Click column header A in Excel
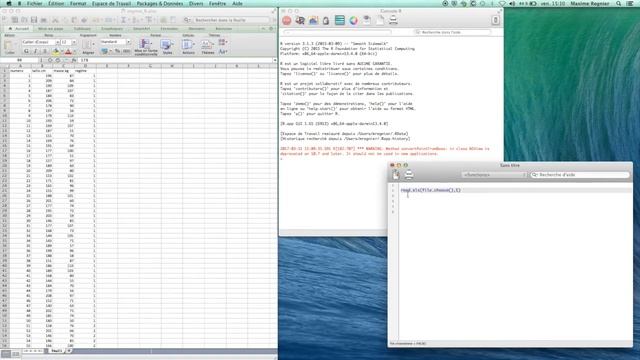This screenshot has height=360, width=640. [20, 66]
